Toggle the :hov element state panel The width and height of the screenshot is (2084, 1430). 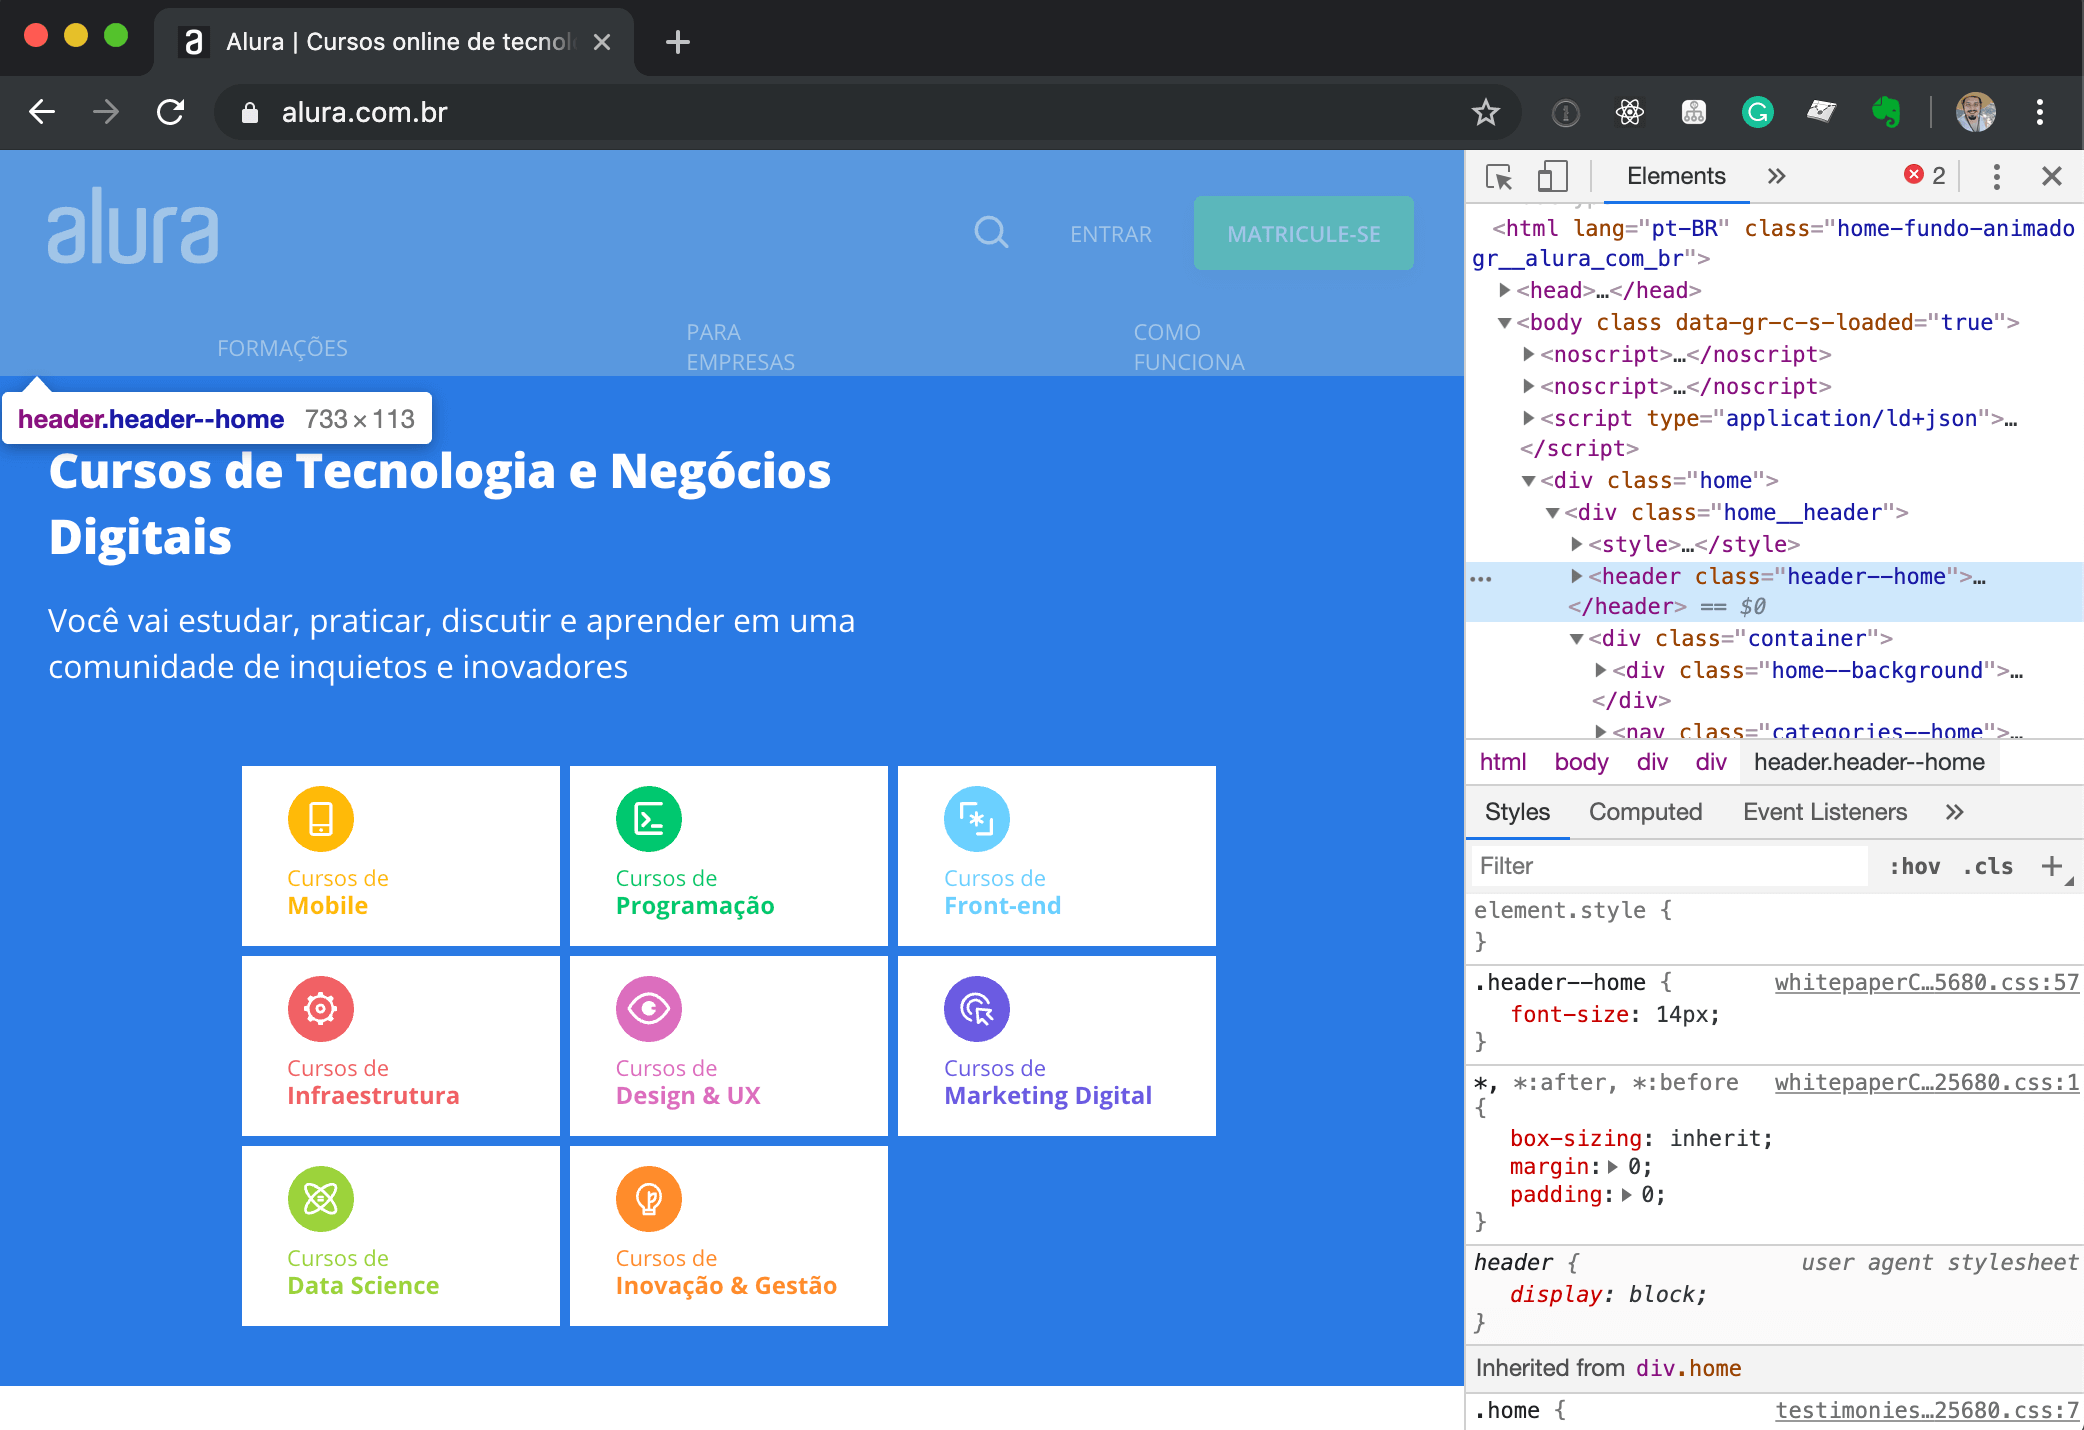(1914, 866)
